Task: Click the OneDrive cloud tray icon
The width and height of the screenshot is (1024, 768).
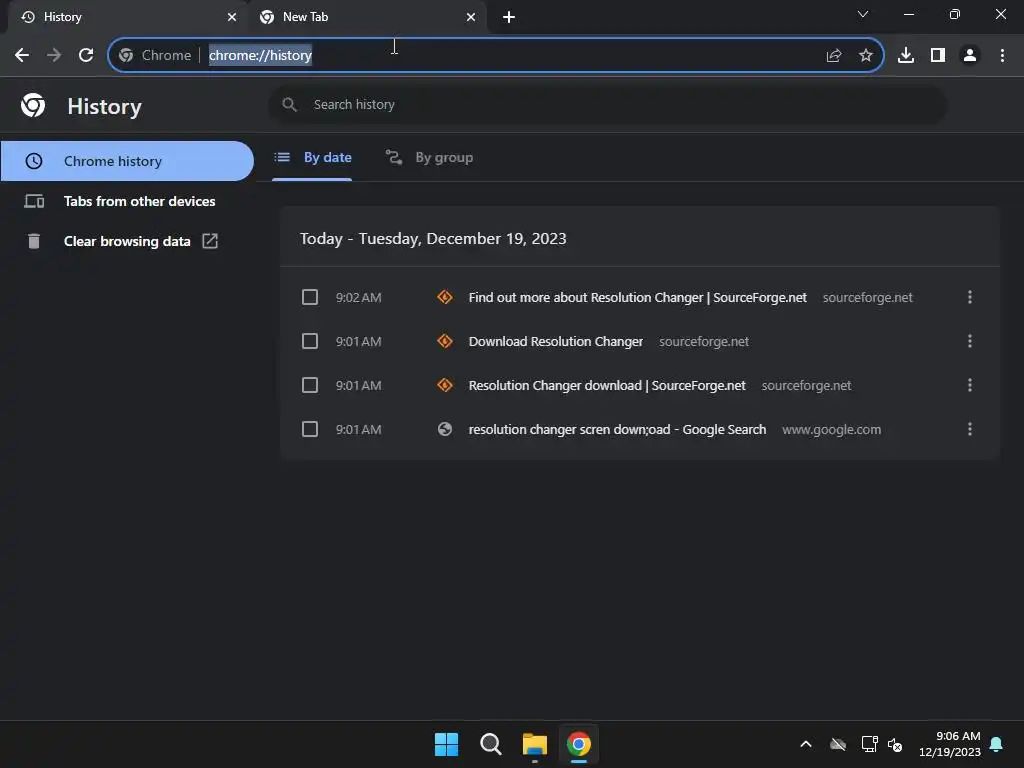Action: tap(838, 744)
